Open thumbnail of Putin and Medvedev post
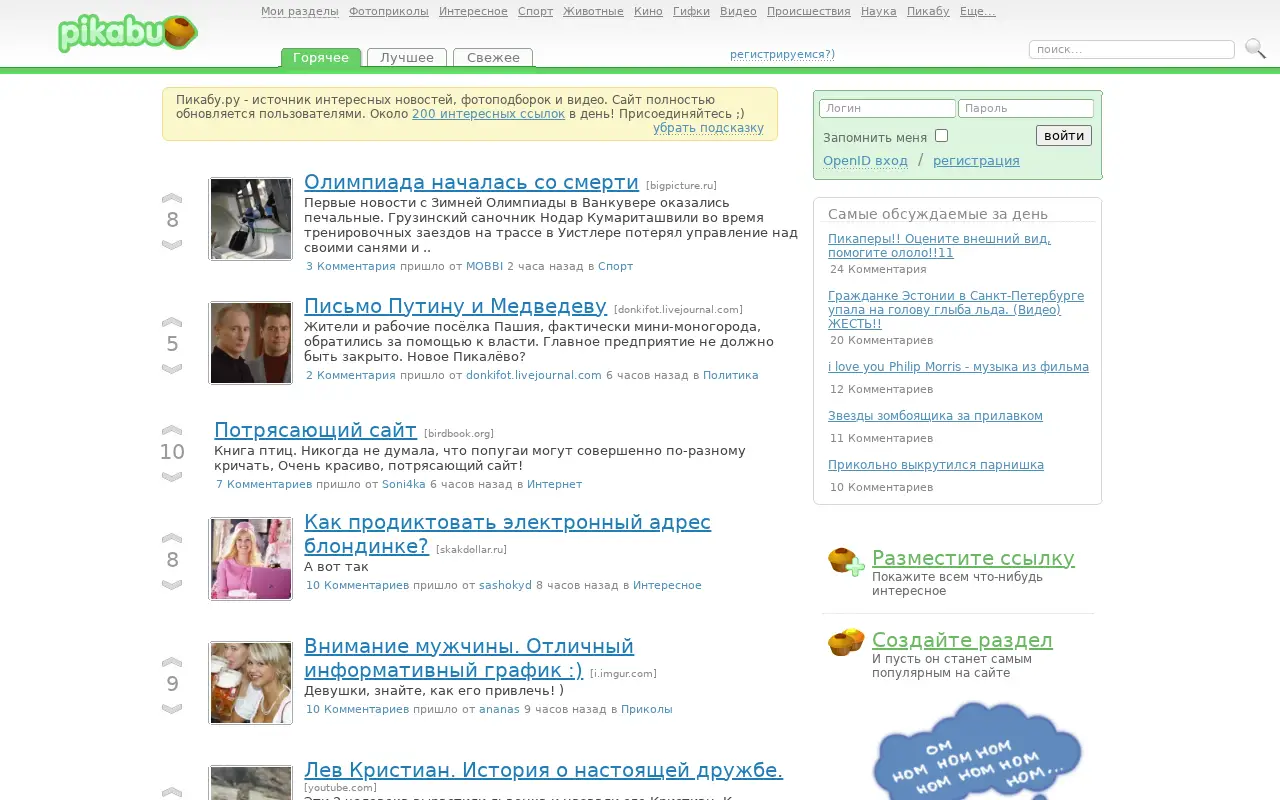Screen dimensions: 1280x800 click(251, 343)
